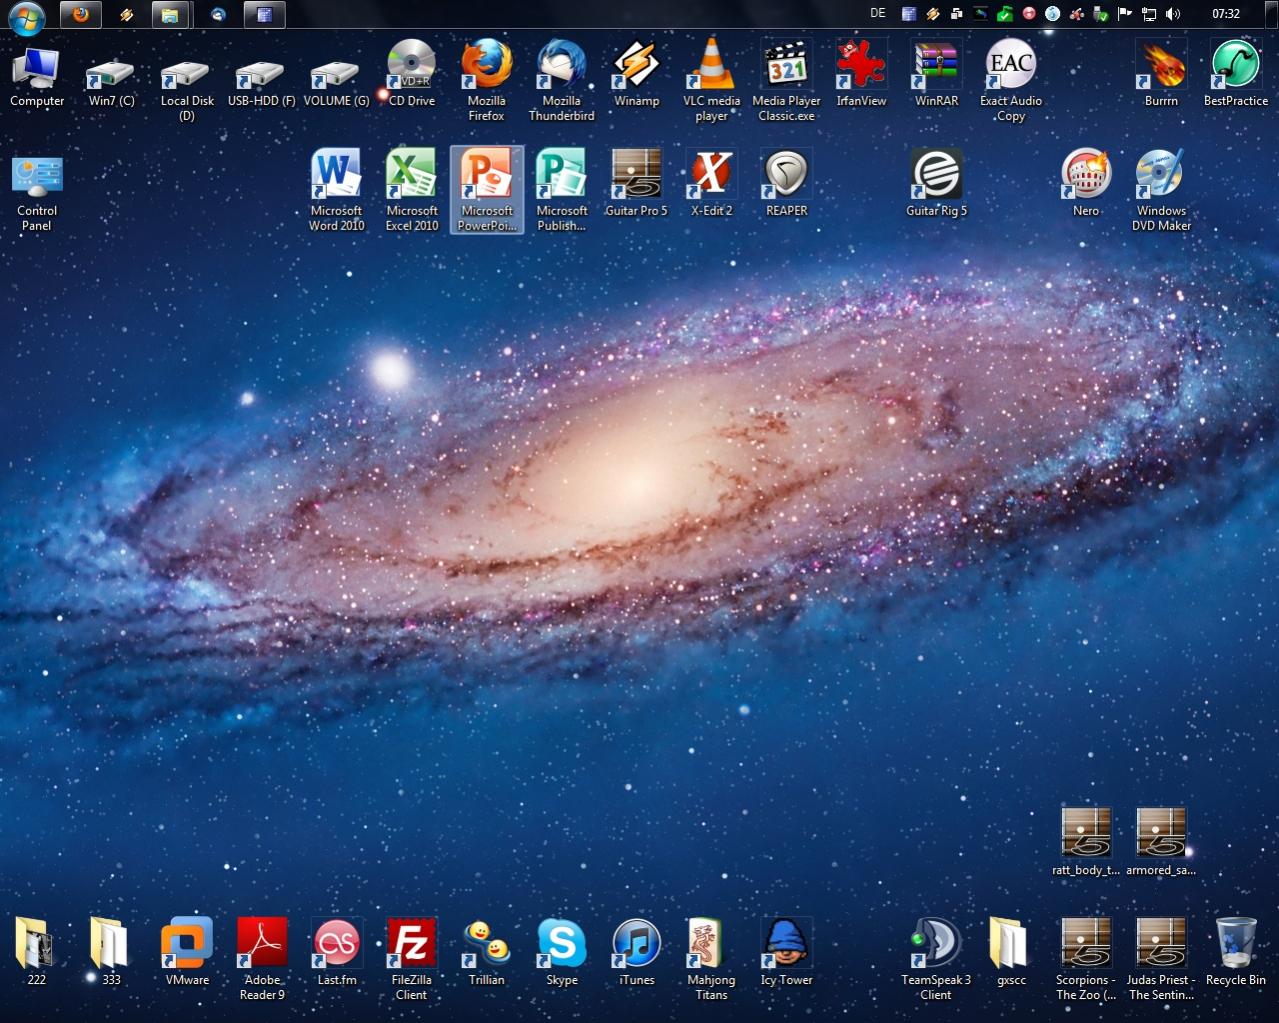Image resolution: width=1279 pixels, height=1023 pixels.
Task: Click the TeamSpeak 3 Client icon
Action: (936, 945)
